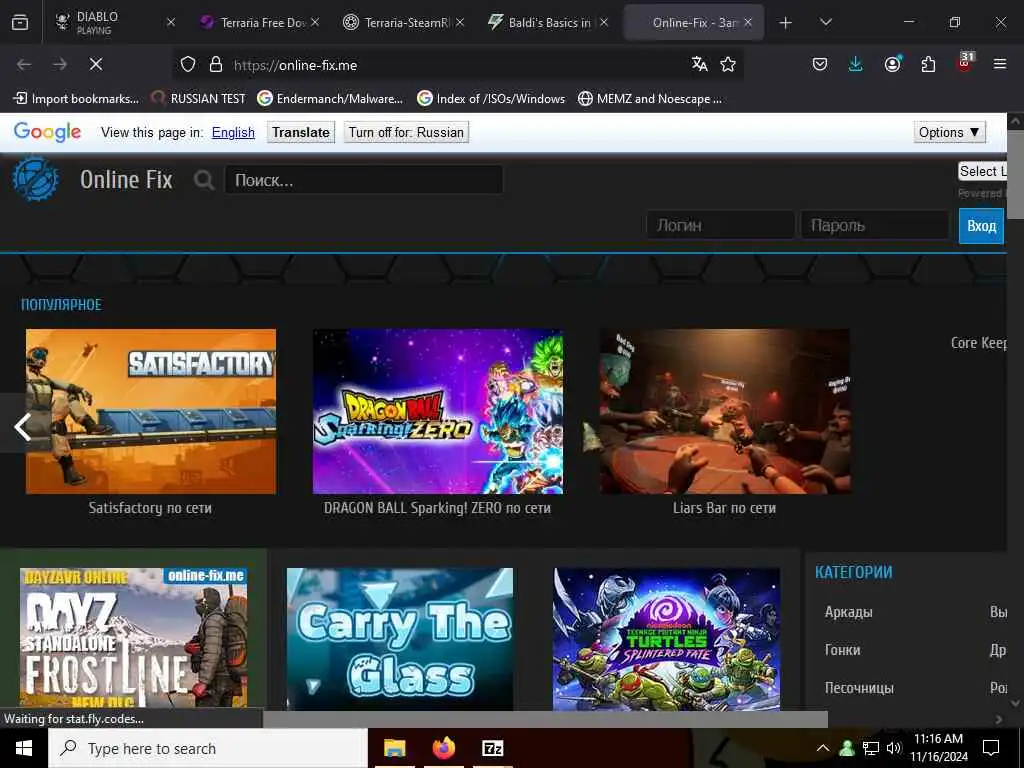1024x768 pixels.
Task: Focus the Поиск search field
Action: point(364,180)
